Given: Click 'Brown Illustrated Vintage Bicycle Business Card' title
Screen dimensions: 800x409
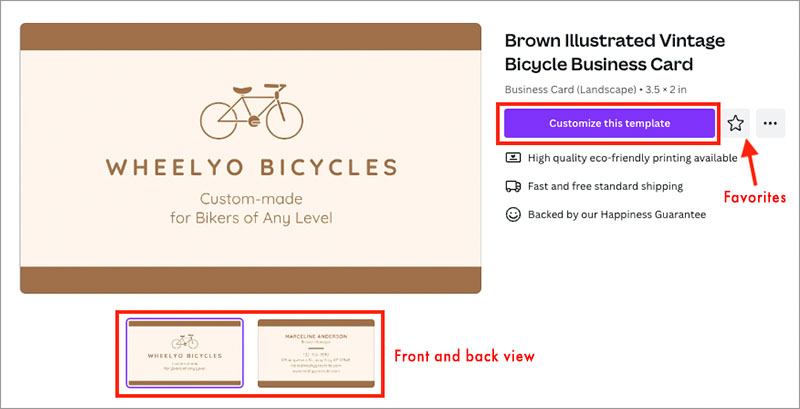Looking at the screenshot, I should tap(615, 52).
